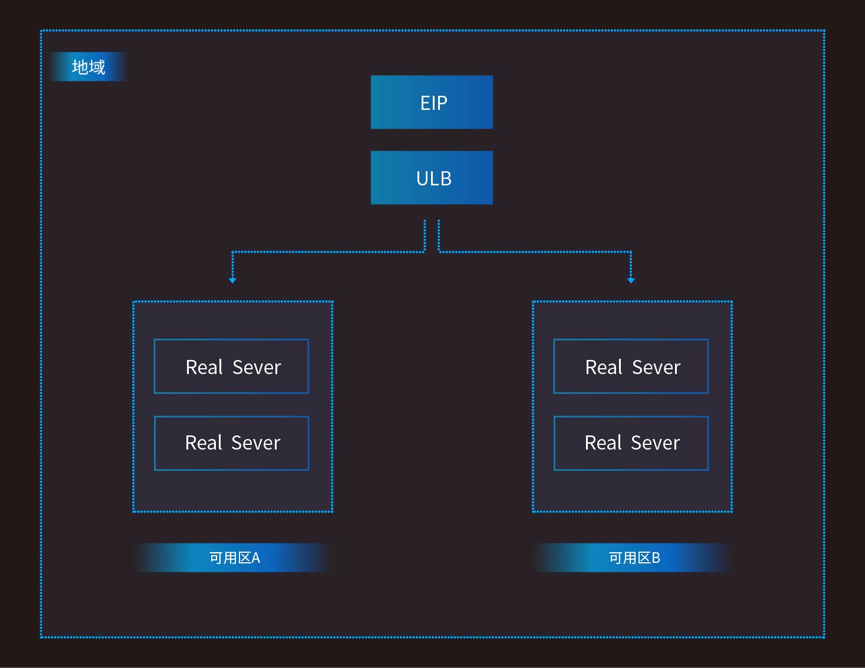This screenshot has height=668, width=865.
Task: Select the lower Real Sever in 可用区A
Action: pyautogui.click(x=231, y=443)
